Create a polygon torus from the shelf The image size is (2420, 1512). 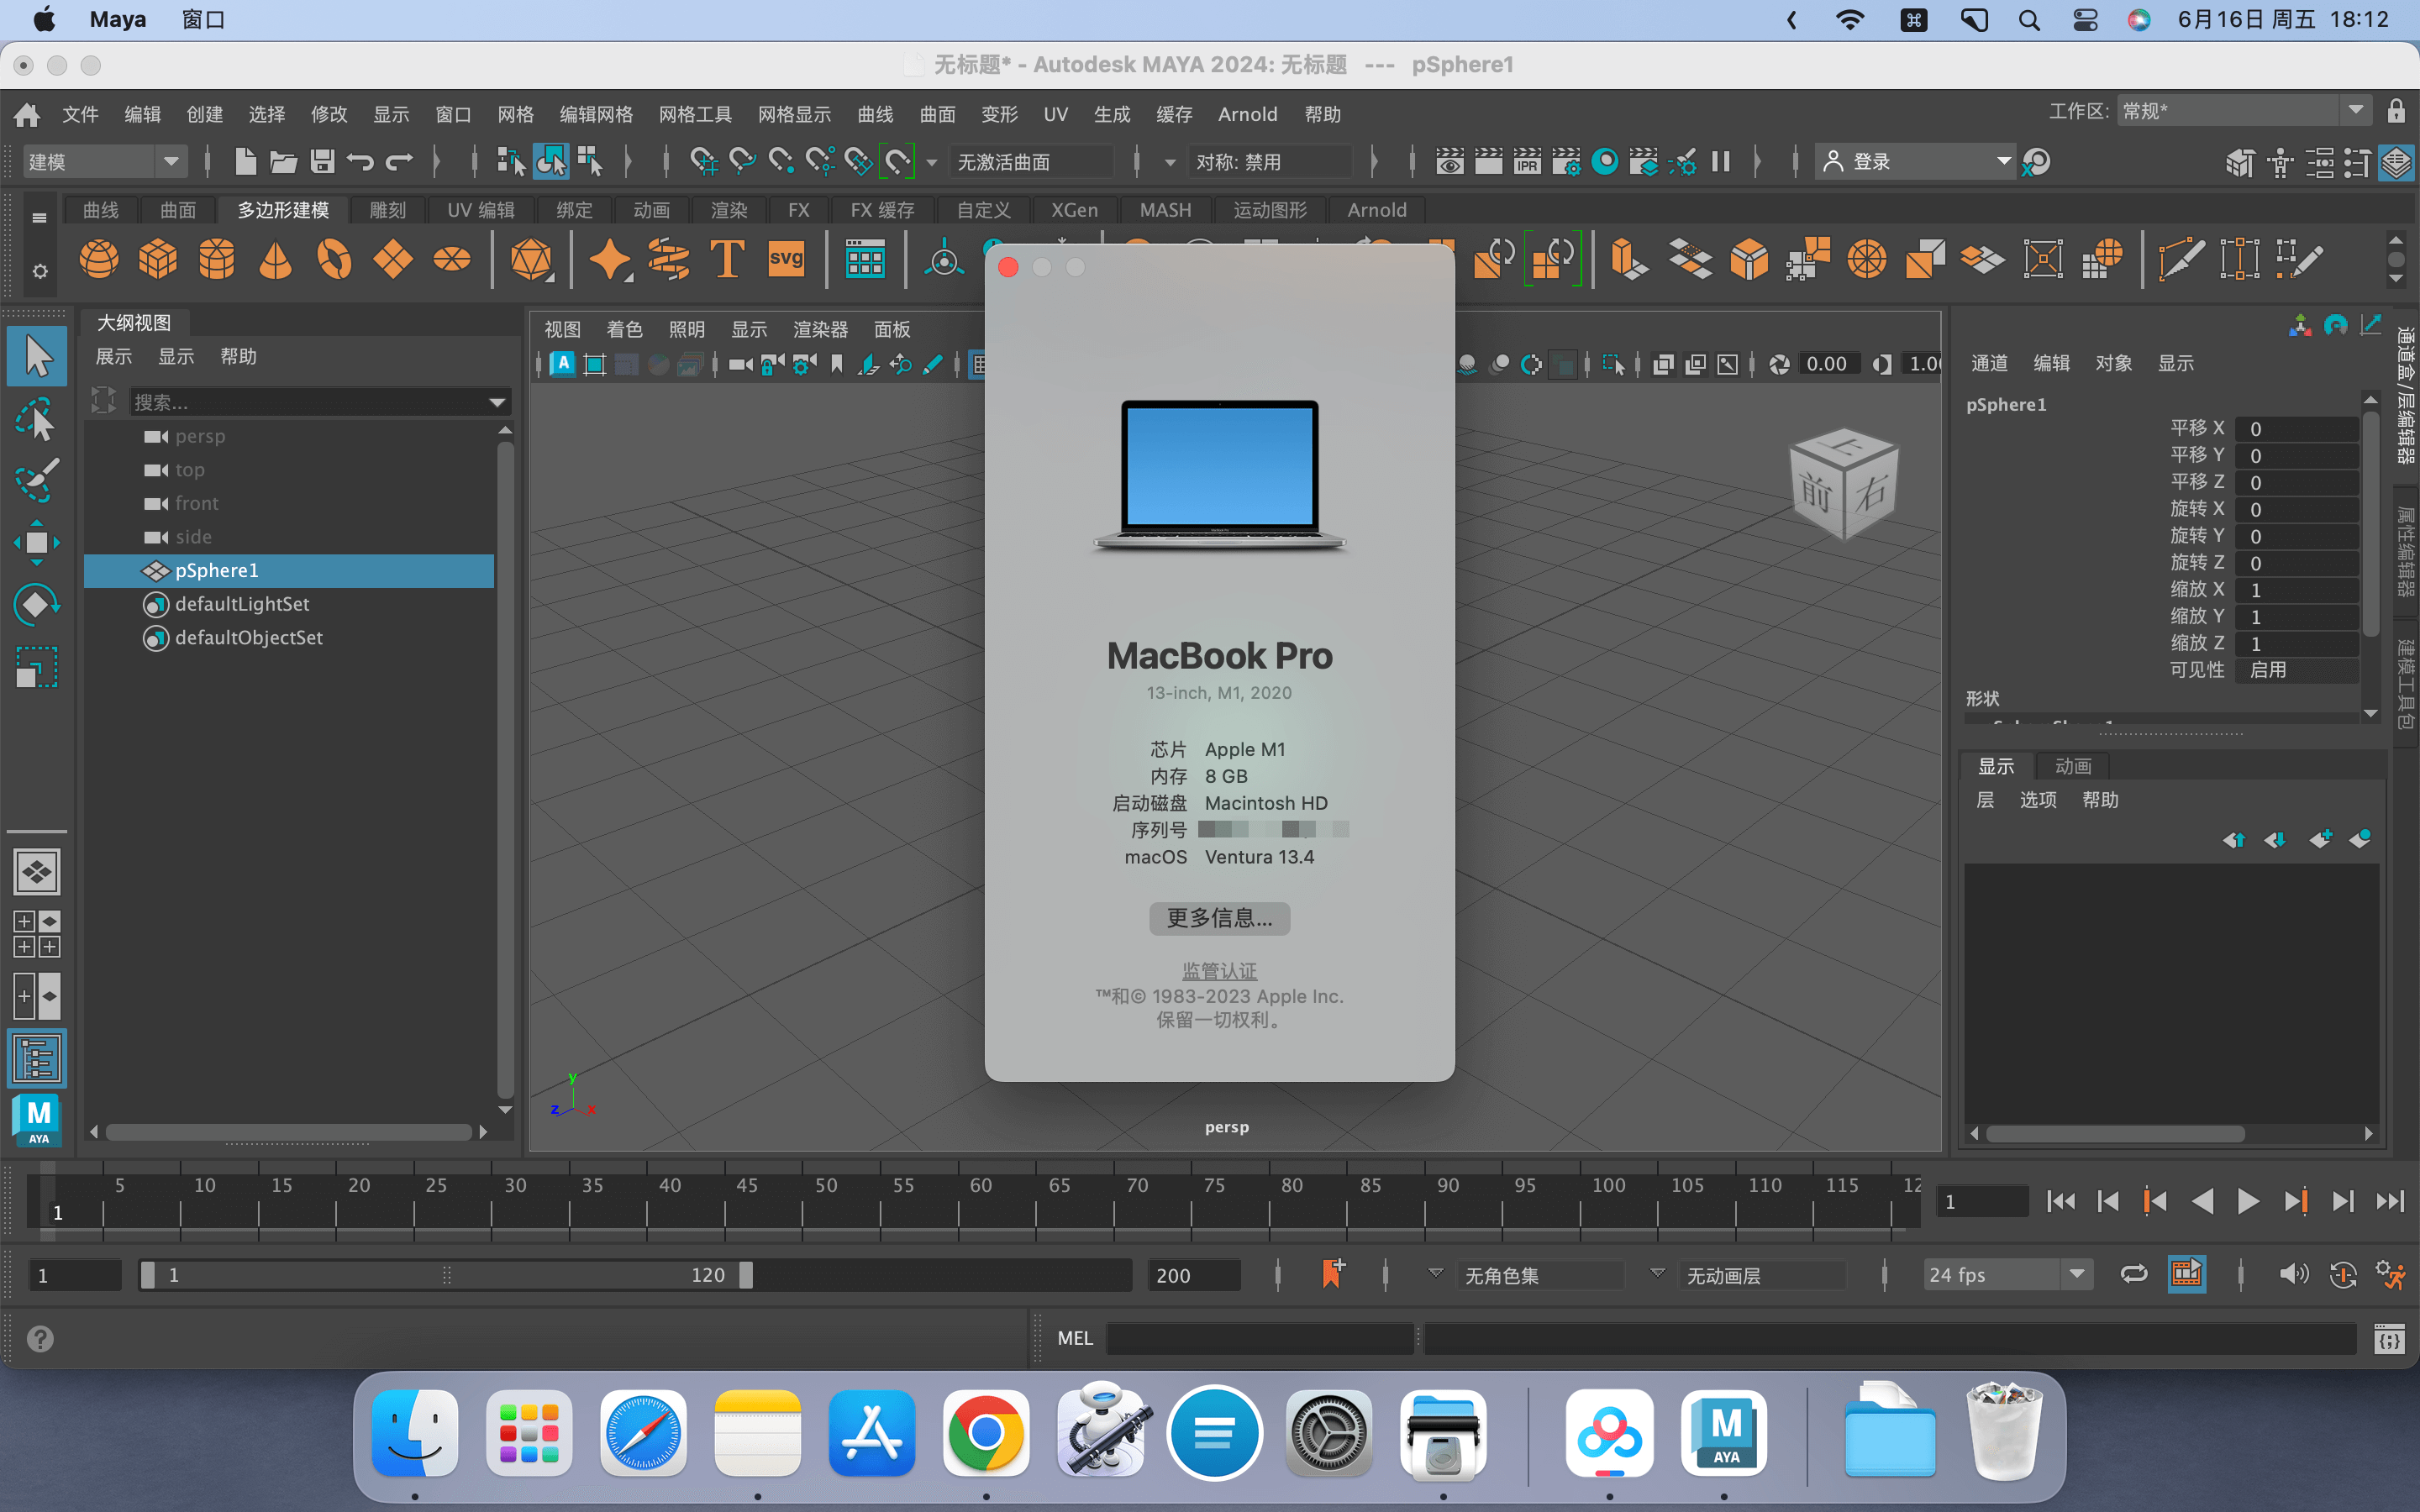click(334, 260)
